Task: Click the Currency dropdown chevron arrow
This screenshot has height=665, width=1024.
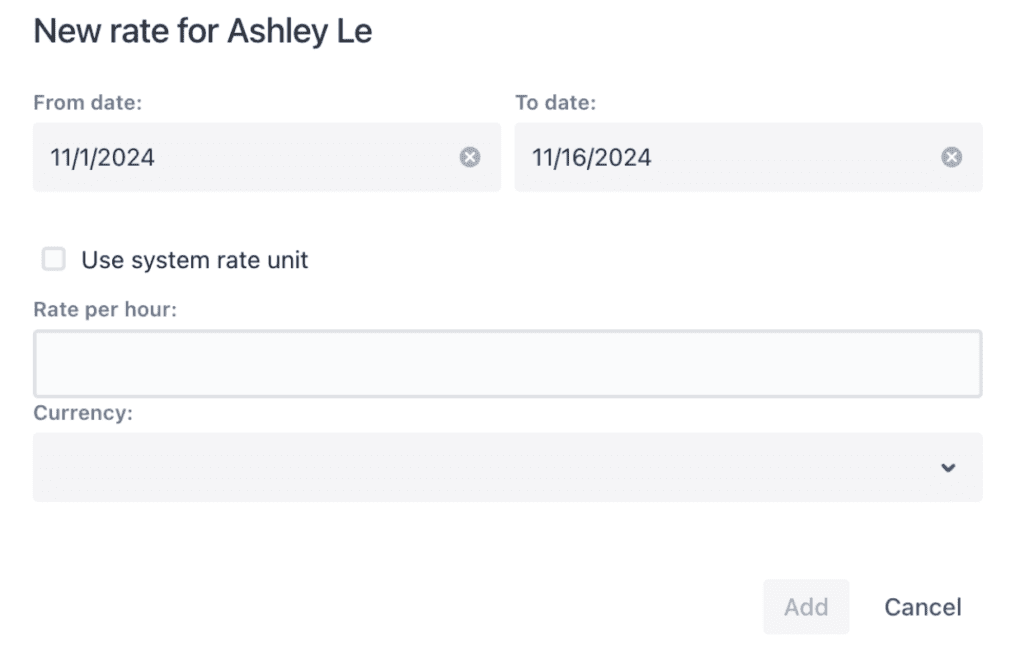Action: pos(948,468)
